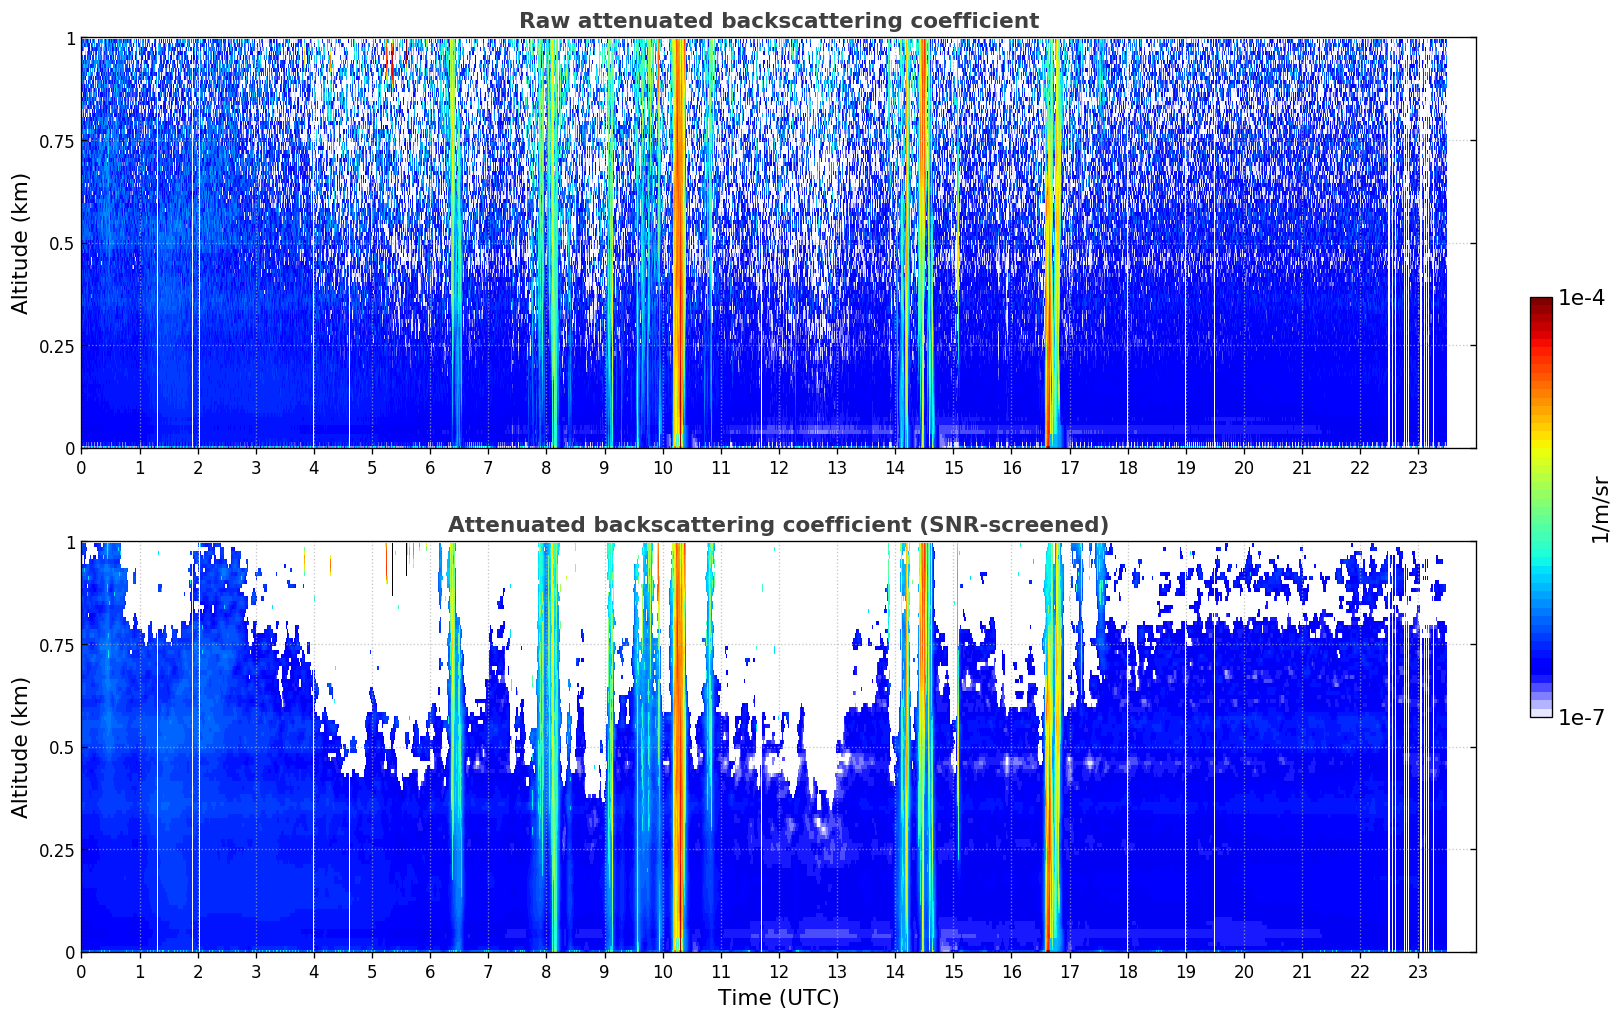Click hour tick "23" under the top plot
The height and width of the screenshot is (1020, 1621).
pos(1418,467)
